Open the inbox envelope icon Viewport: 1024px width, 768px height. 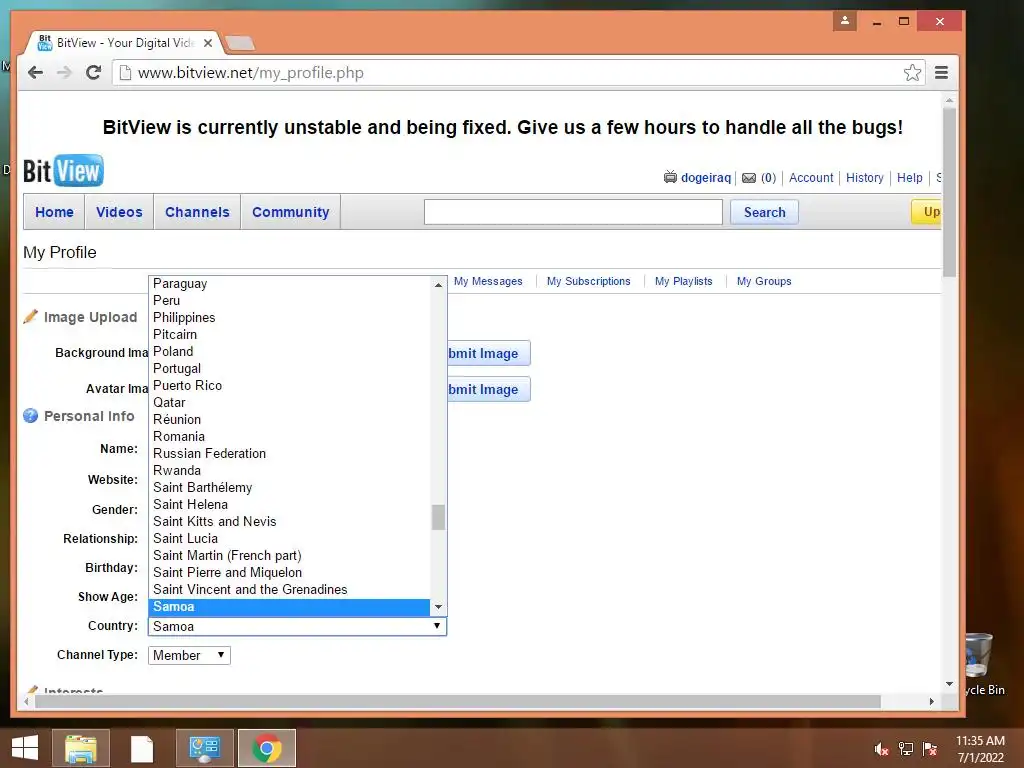point(749,178)
